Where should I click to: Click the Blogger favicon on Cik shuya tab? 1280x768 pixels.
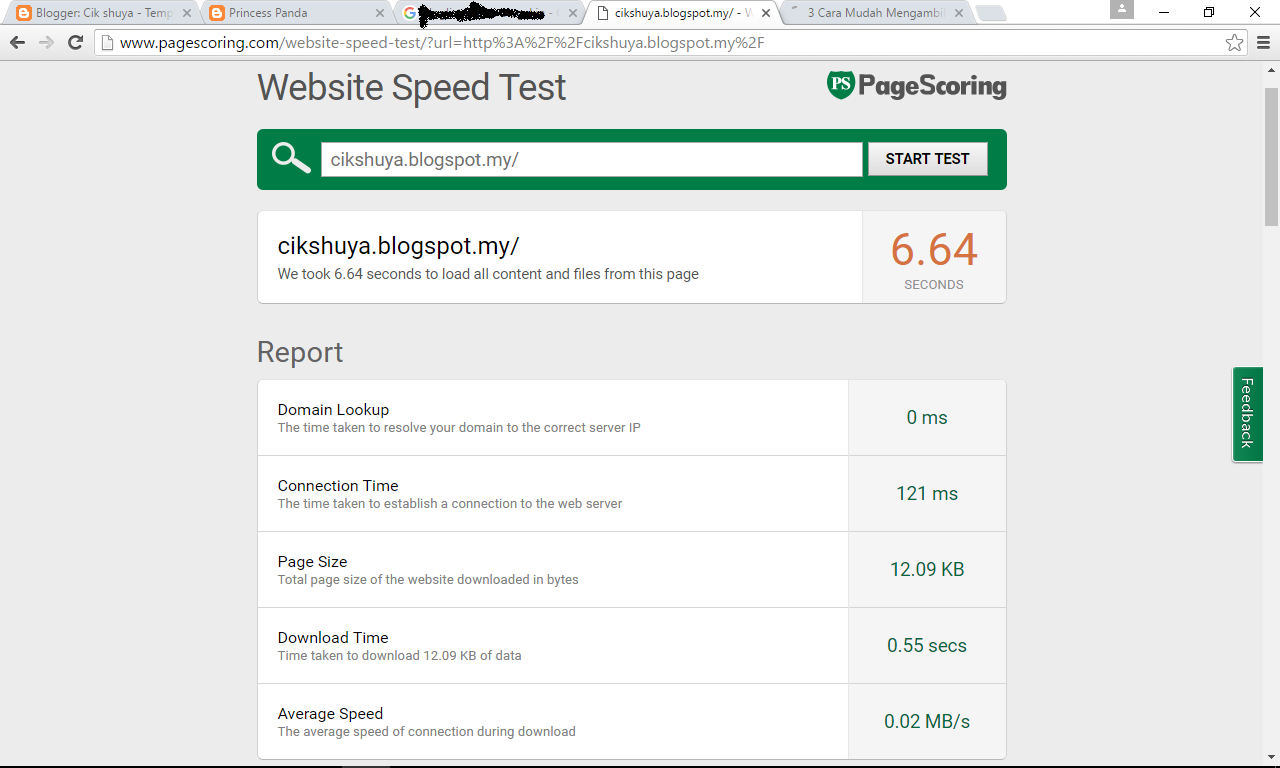(24, 13)
